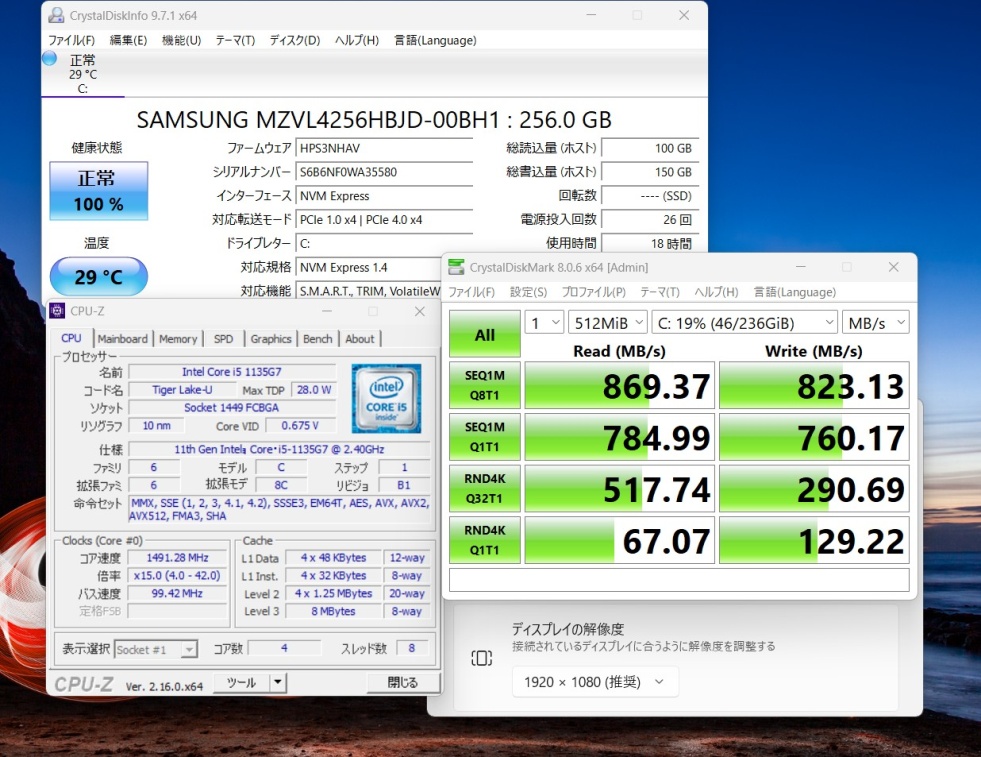Open 設定(S) menu in CrystalDiskMark
Screen dimensions: 981x757
tap(528, 292)
